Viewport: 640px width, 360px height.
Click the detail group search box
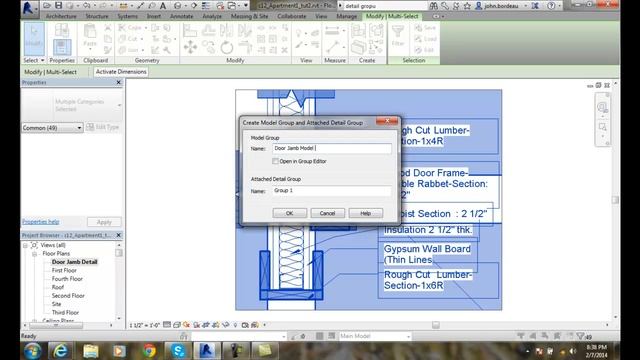pyautogui.click(x=385, y=6)
